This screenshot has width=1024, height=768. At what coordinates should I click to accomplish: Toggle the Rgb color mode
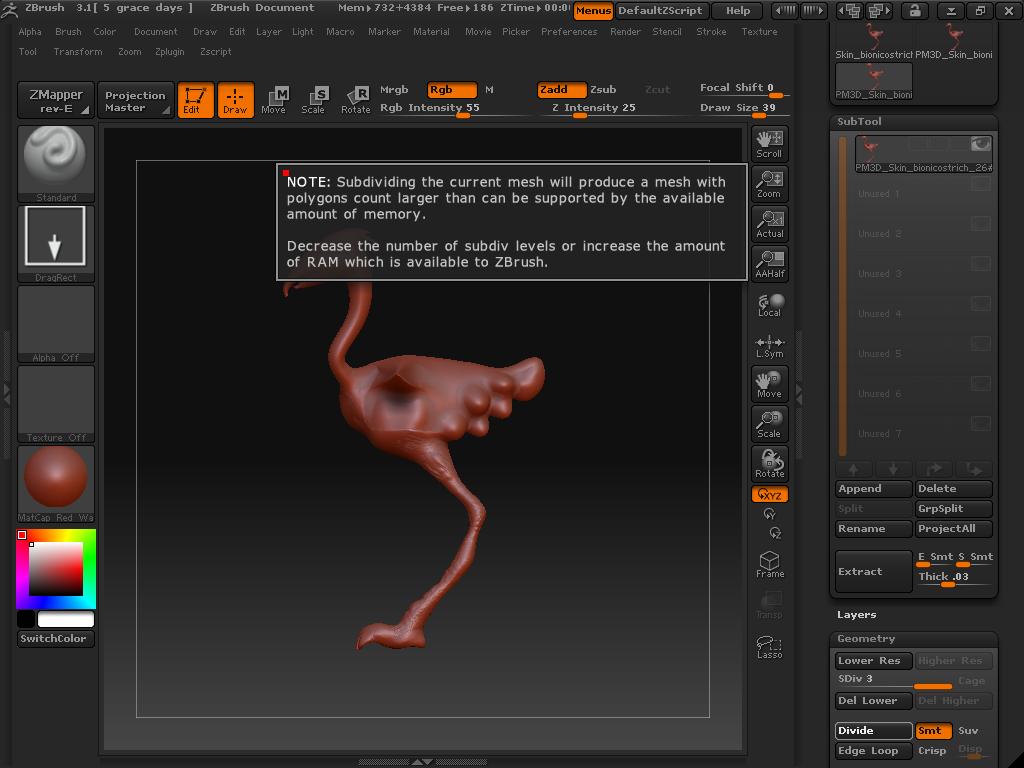coord(451,90)
